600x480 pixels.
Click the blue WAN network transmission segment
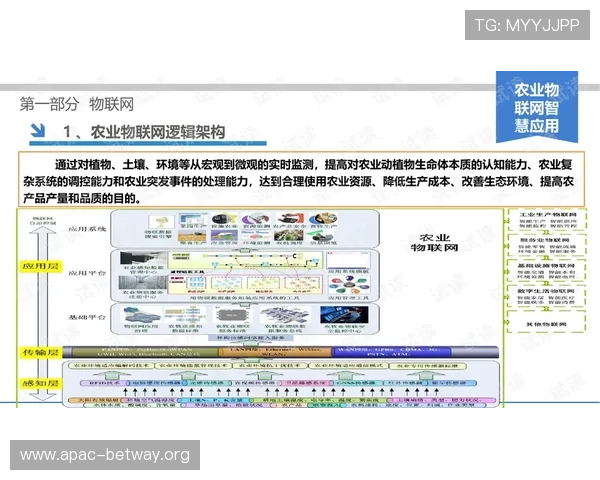click(x=392, y=352)
